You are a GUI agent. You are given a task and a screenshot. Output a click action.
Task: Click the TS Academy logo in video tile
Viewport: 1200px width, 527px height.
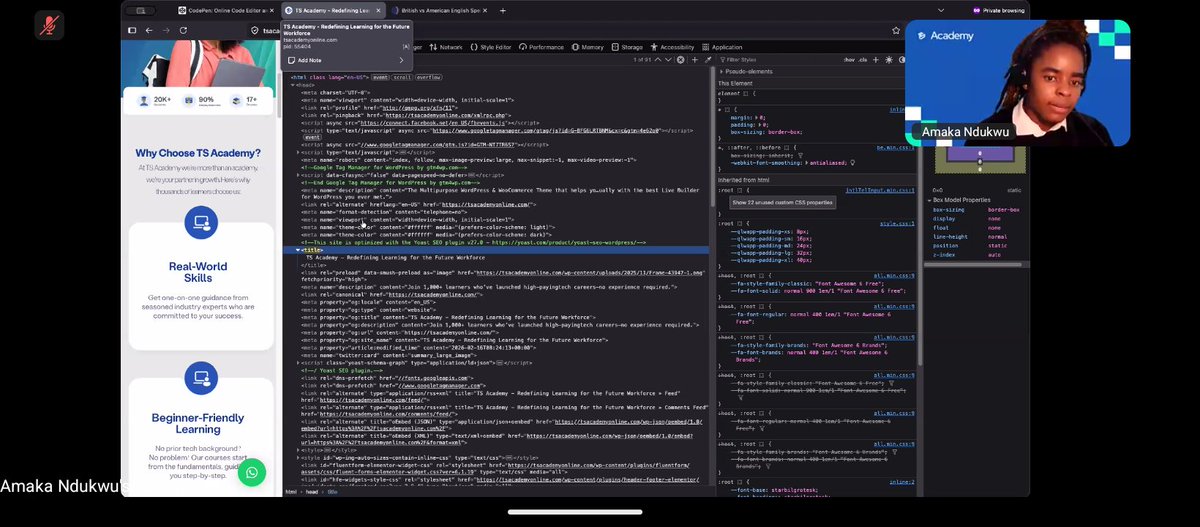point(945,35)
